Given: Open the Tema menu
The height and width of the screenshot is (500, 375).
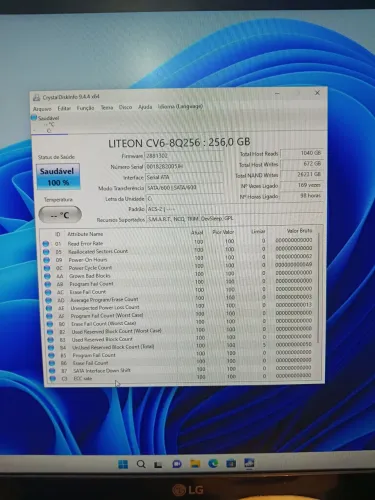Looking at the screenshot, I should click(x=107, y=107).
